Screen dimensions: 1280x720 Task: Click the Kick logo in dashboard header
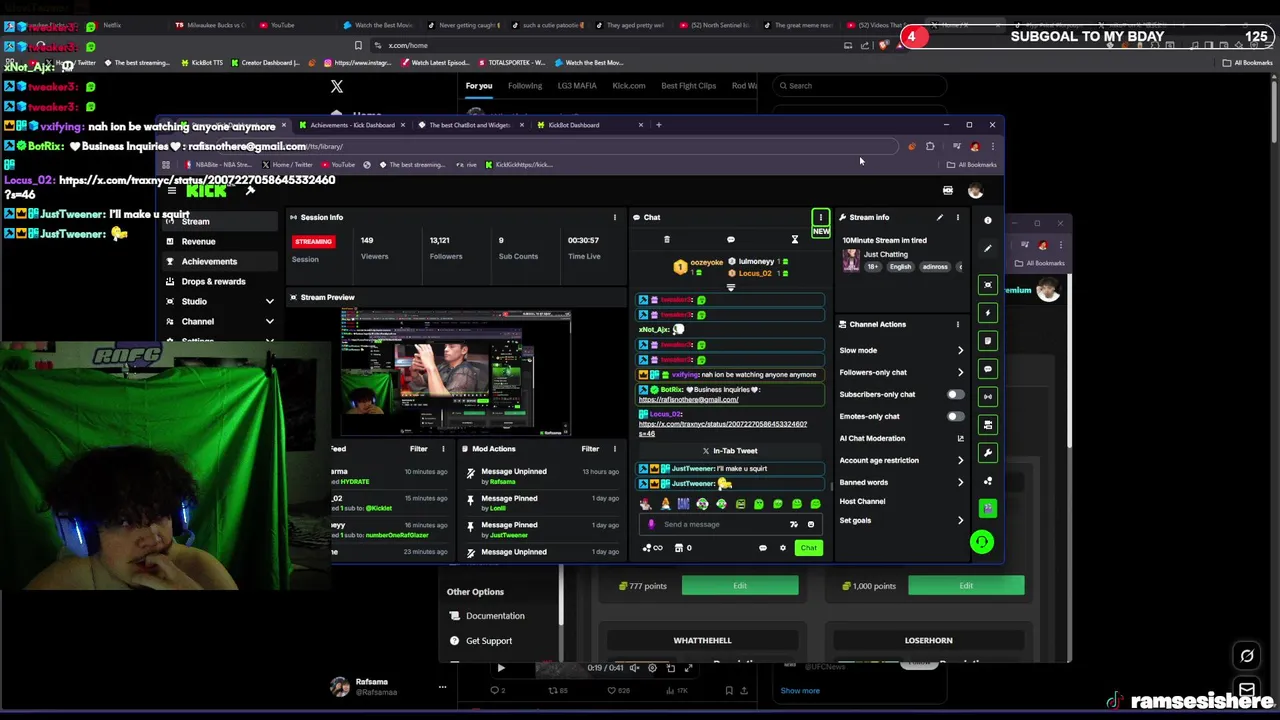[x=206, y=191]
